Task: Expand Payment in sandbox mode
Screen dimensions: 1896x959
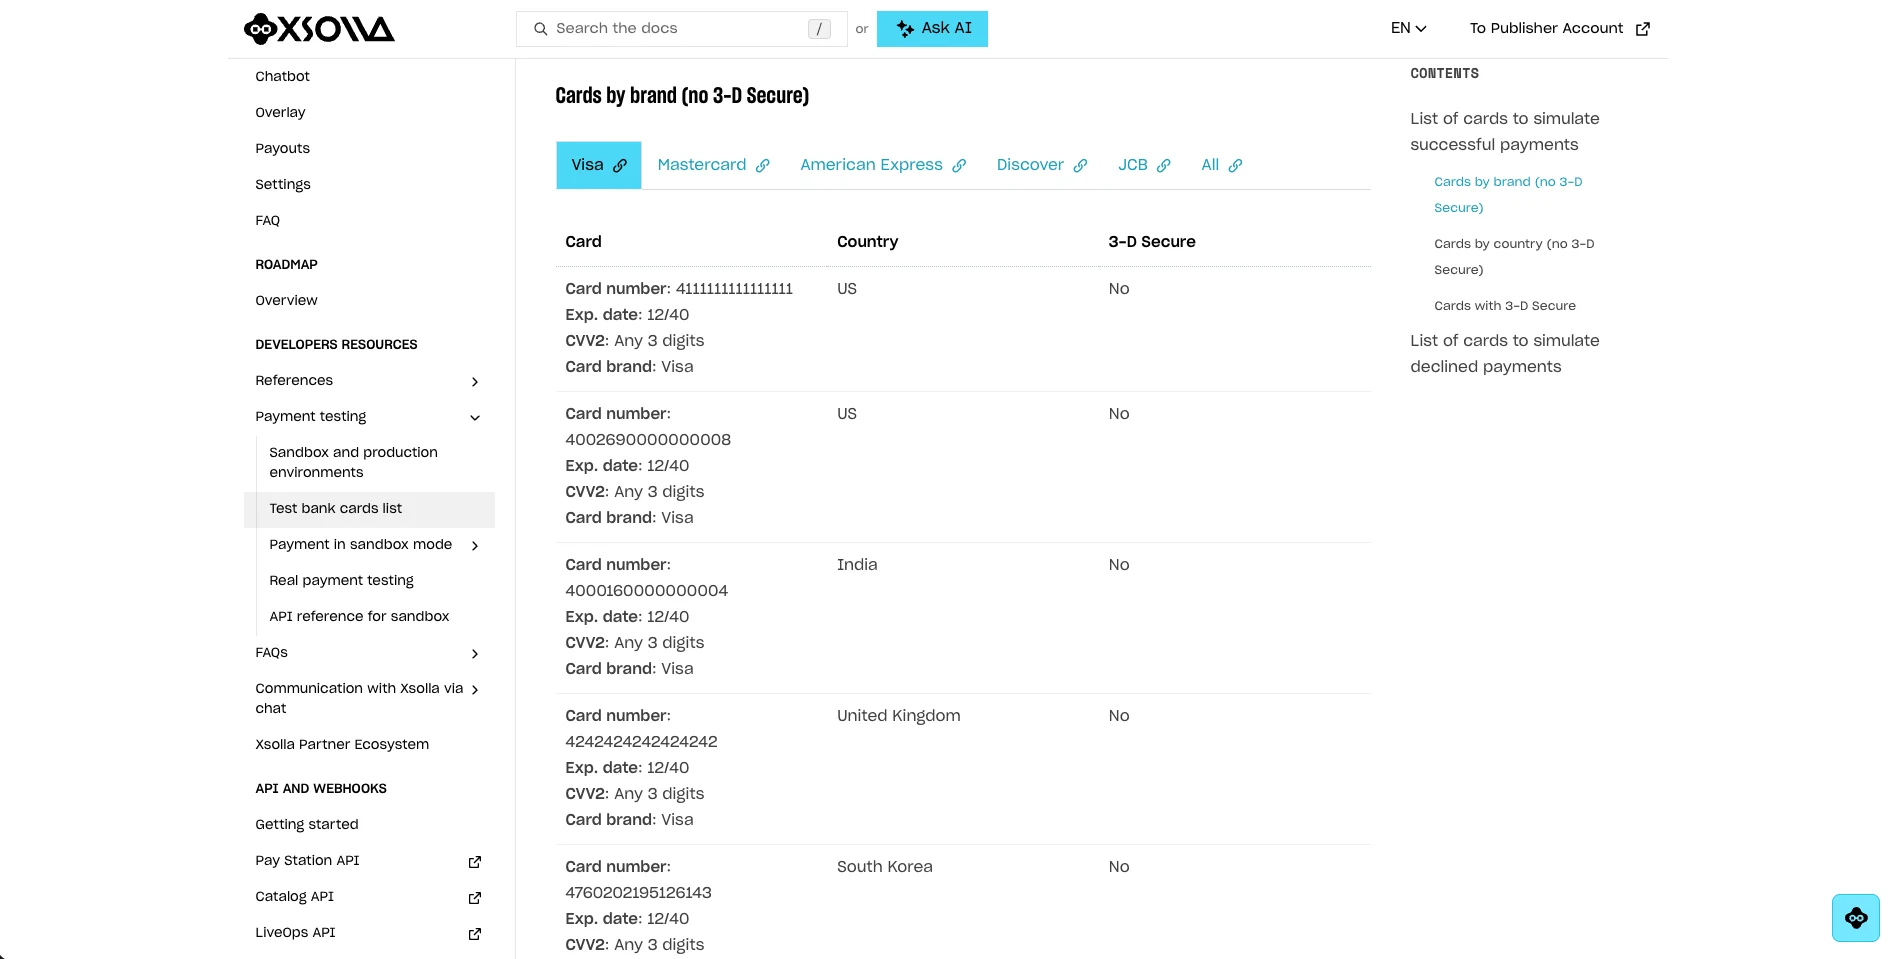Action: (x=475, y=545)
